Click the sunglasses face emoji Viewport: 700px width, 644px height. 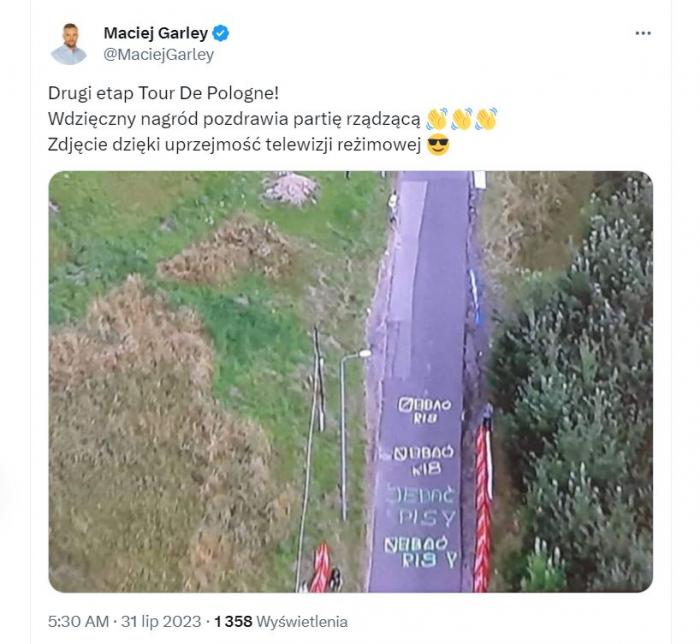pos(438,145)
